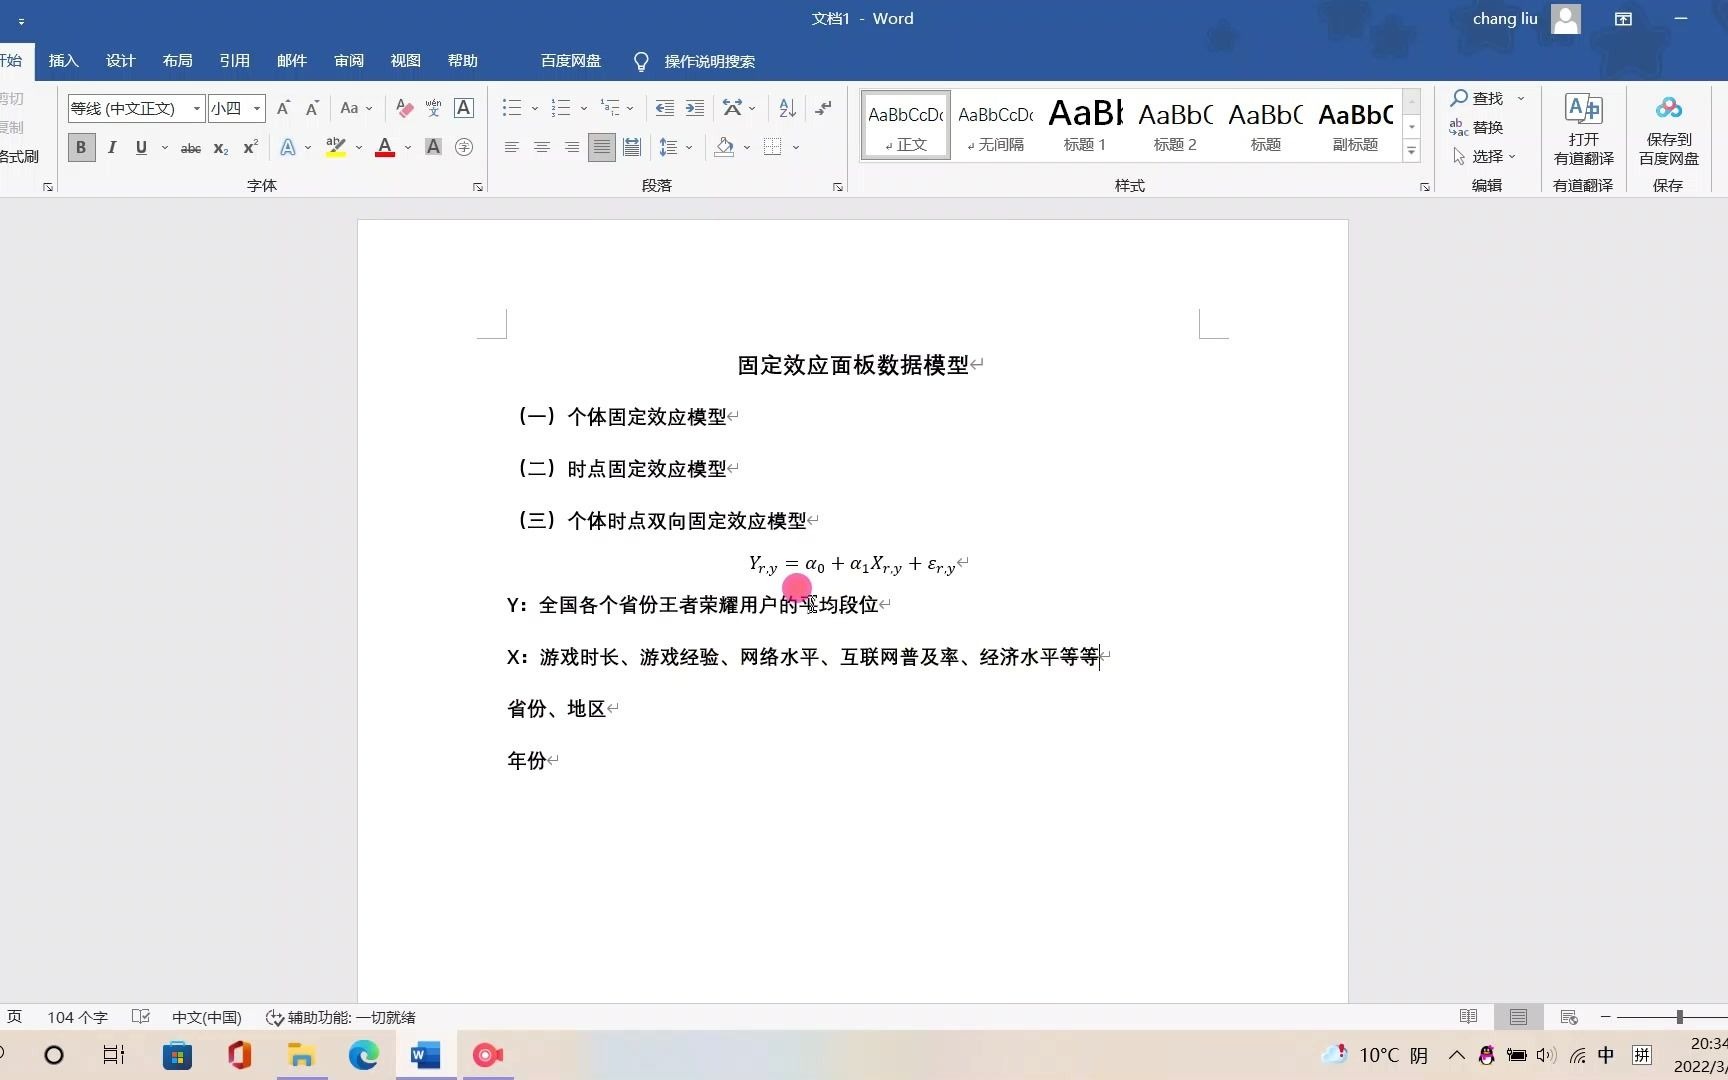Expand the line spacing options dropdown
The image size is (1728, 1080).
click(x=690, y=147)
